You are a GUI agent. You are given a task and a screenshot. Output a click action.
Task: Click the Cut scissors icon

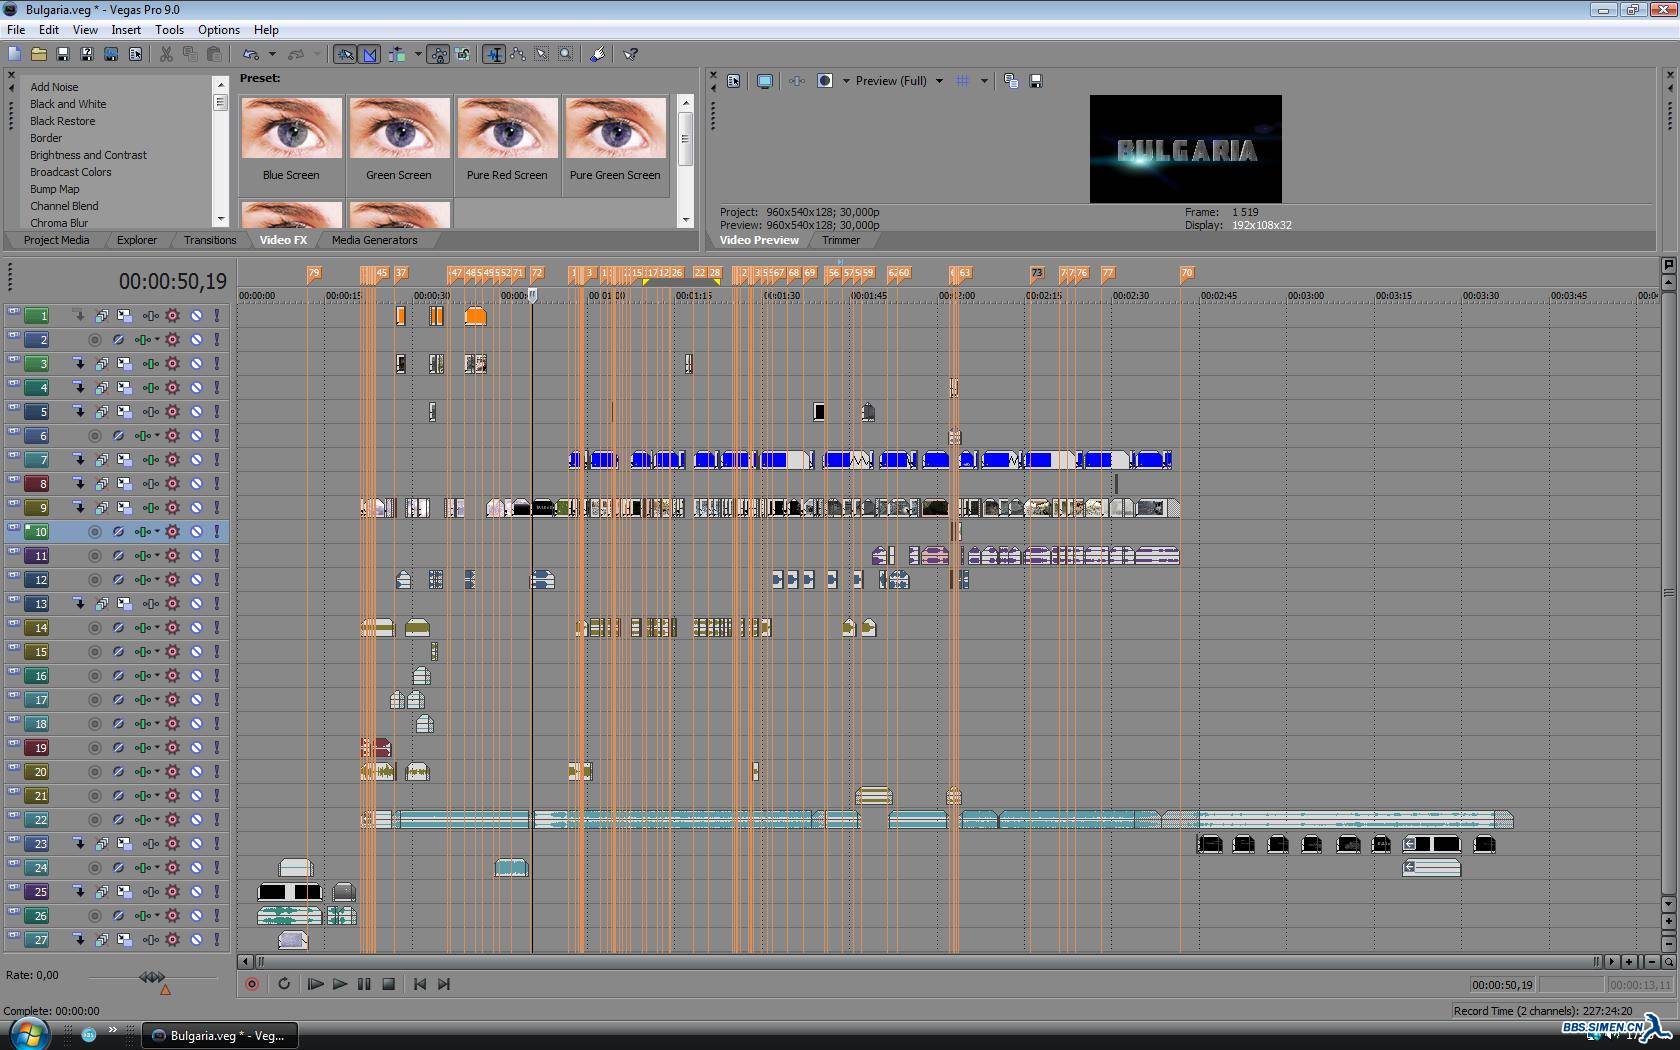(x=166, y=54)
